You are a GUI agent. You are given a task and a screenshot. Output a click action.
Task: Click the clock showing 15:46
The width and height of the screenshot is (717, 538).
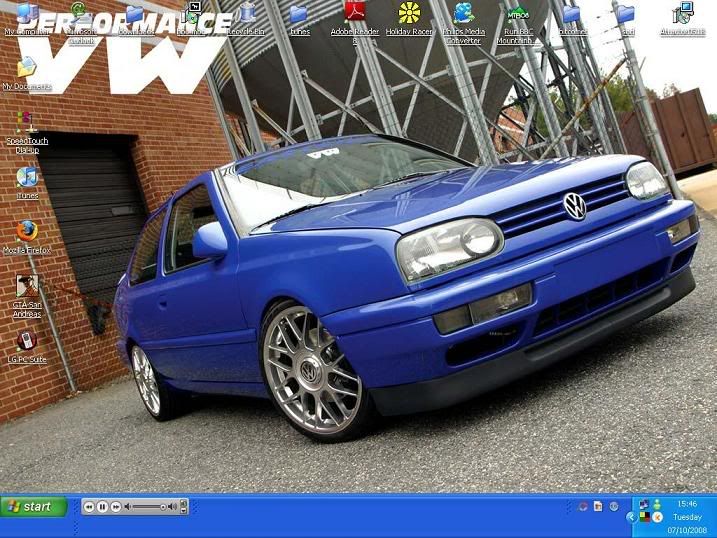pyautogui.click(x=687, y=504)
